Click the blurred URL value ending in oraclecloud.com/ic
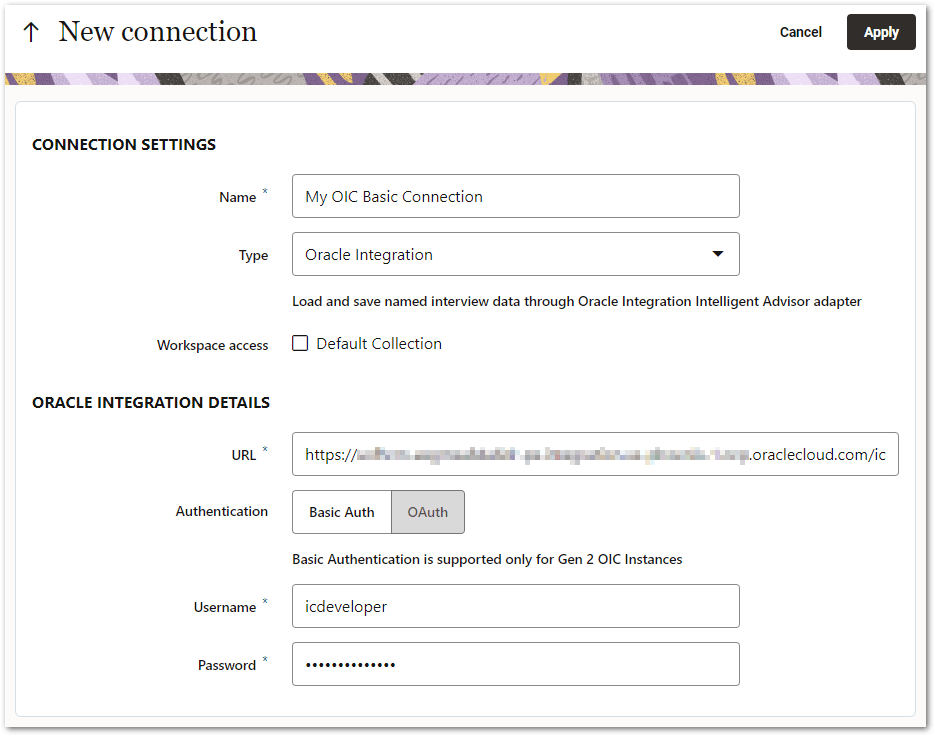 click(x=595, y=454)
